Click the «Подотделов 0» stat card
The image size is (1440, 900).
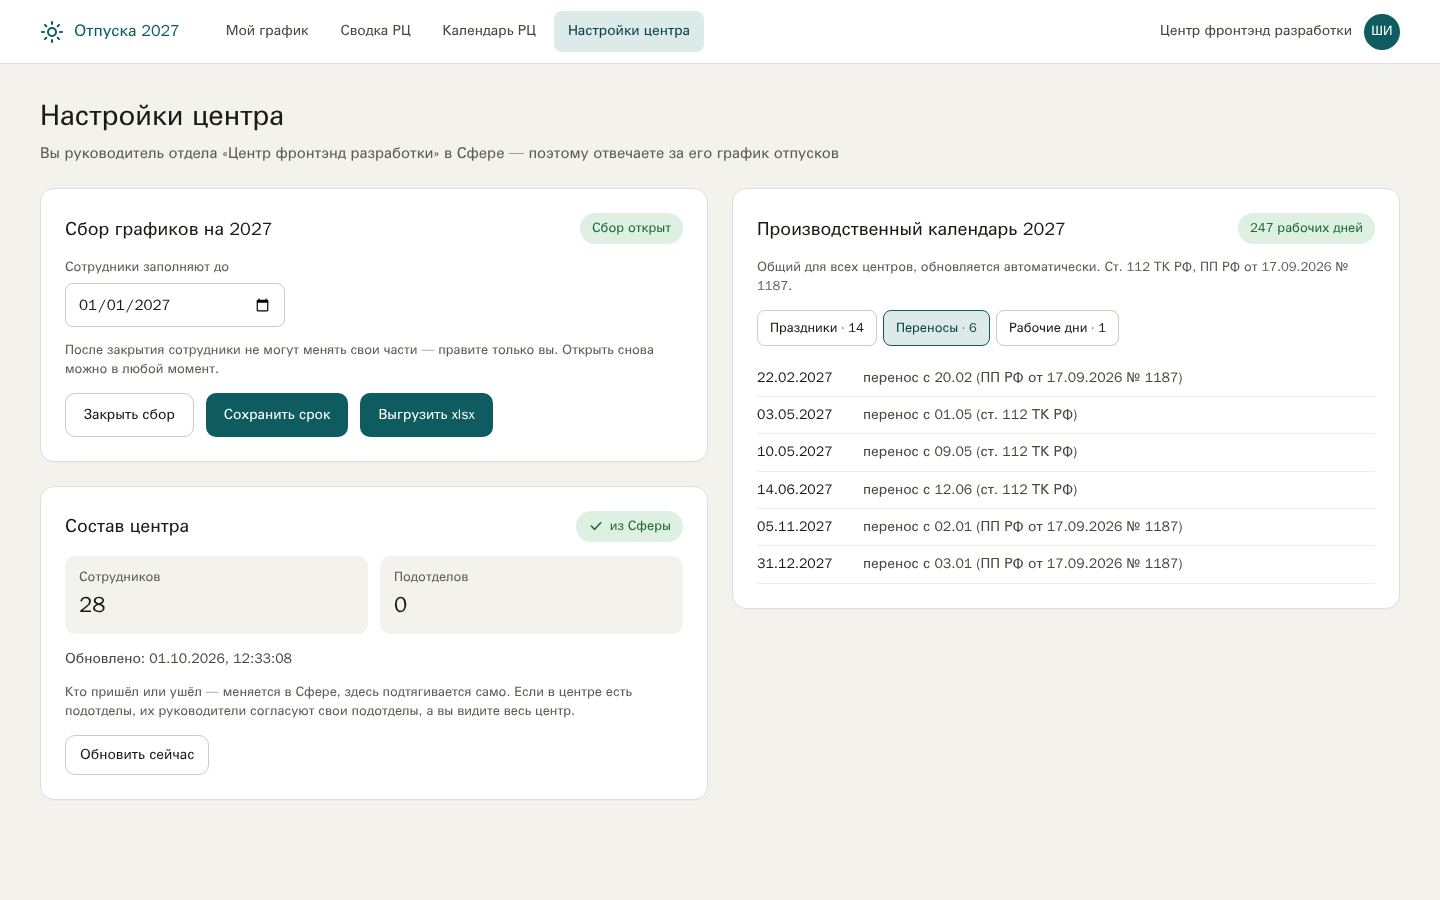pyautogui.click(x=531, y=595)
